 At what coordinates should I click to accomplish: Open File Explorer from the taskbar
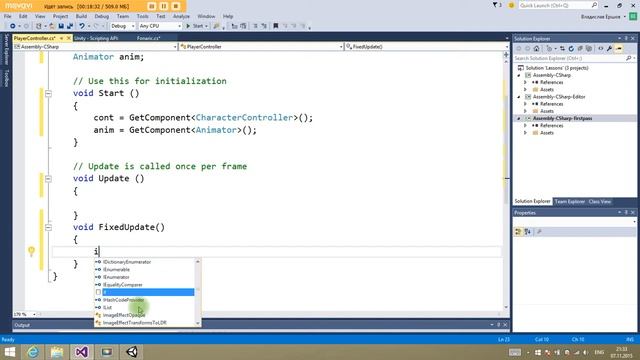coord(57,352)
